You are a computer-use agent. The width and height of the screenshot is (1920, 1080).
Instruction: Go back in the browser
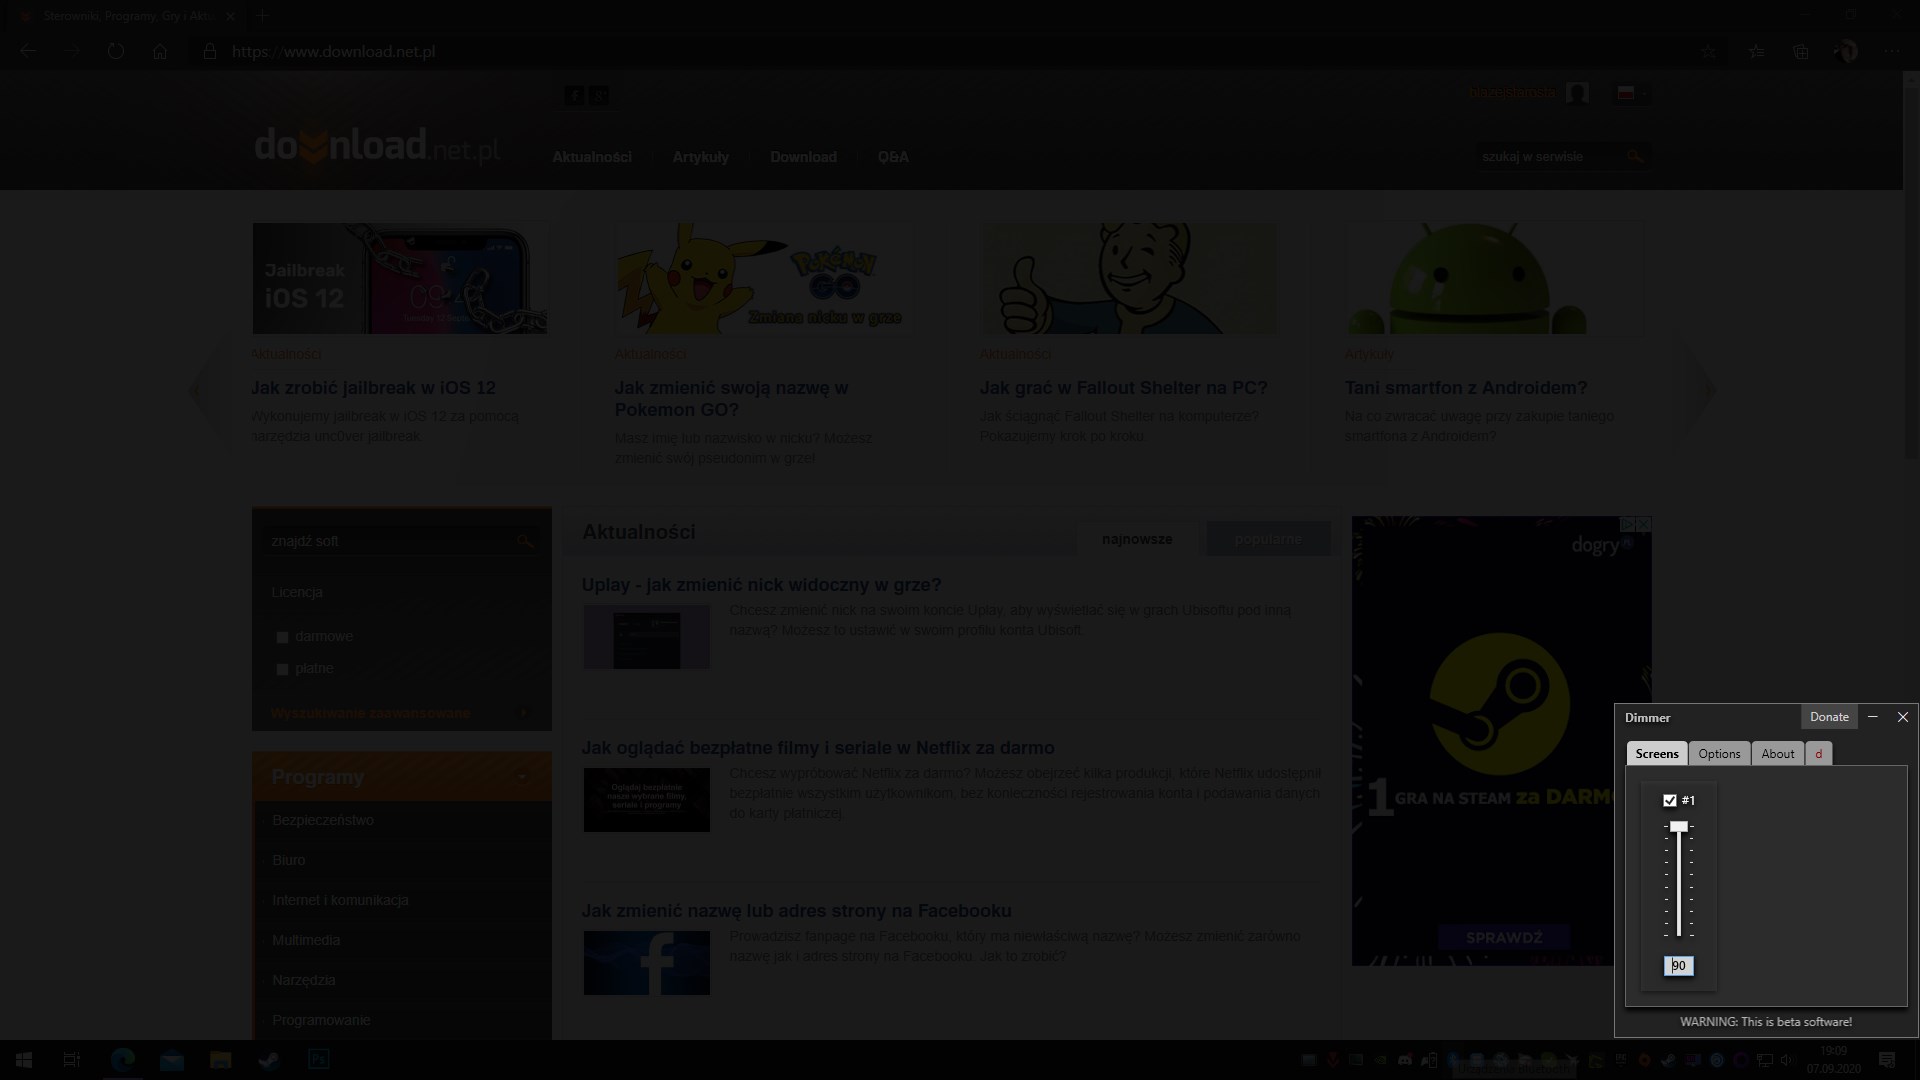click(x=28, y=51)
